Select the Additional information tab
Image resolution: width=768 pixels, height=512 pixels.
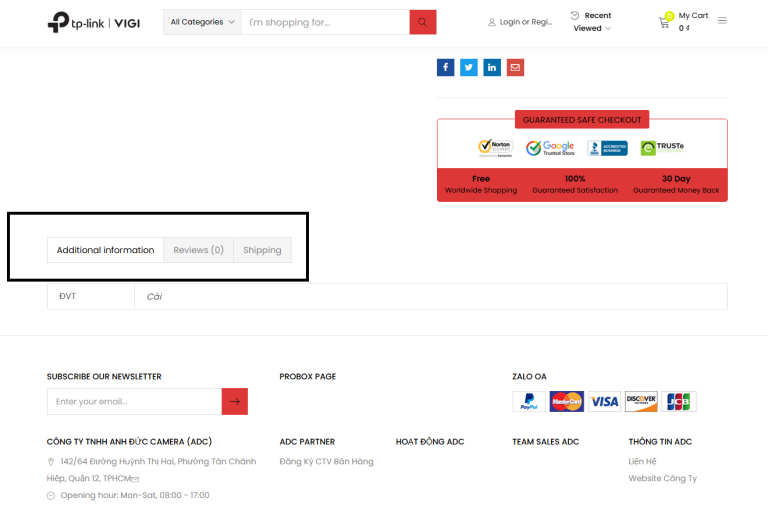(105, 250)
